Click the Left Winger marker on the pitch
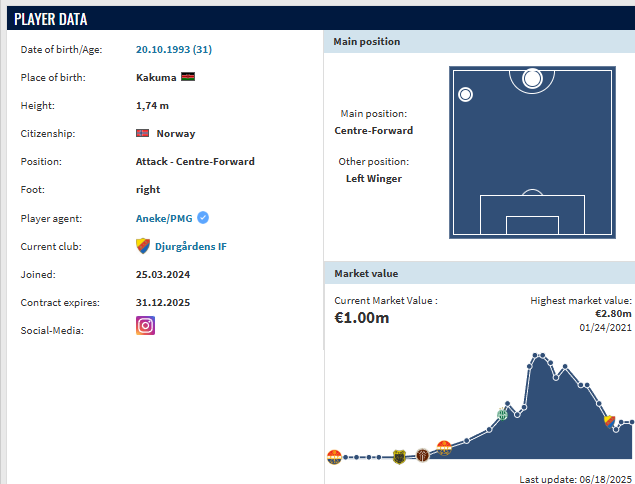 465,95
